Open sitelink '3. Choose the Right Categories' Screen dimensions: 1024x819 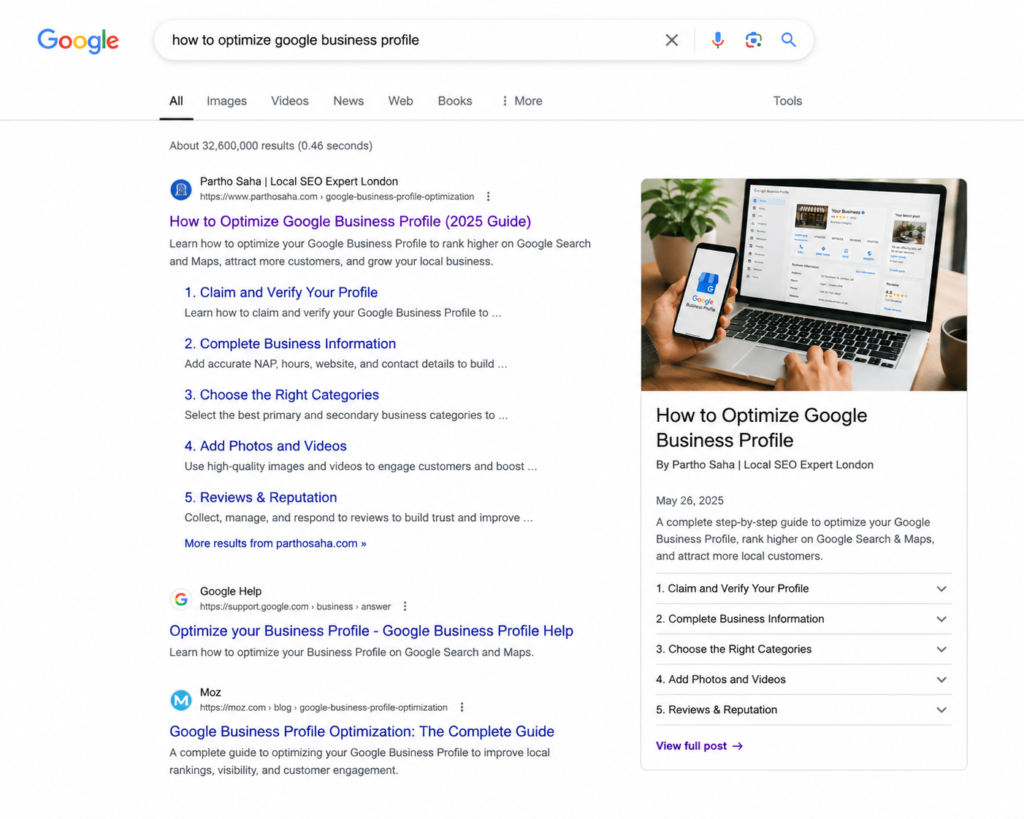(x=281, y=394)
